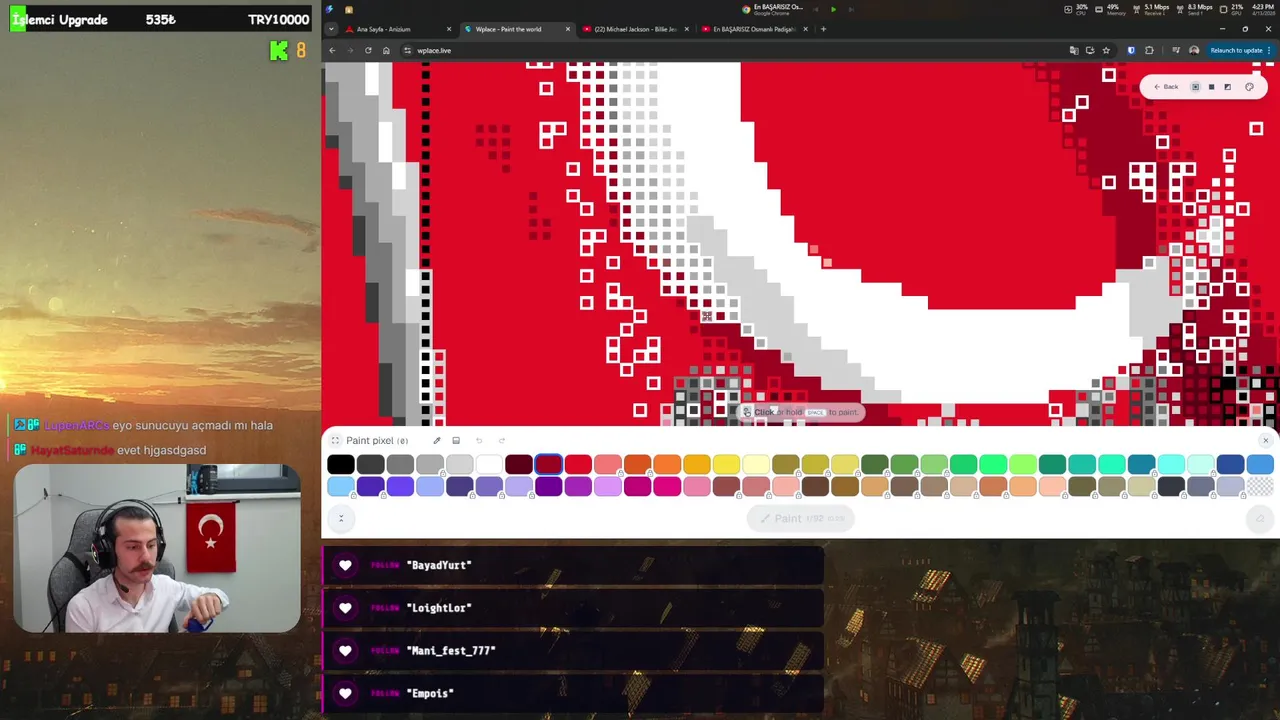This screenshot has height=720, width=1280.
Task: Click media play button in top bar
Action: (x=833, y=9)
